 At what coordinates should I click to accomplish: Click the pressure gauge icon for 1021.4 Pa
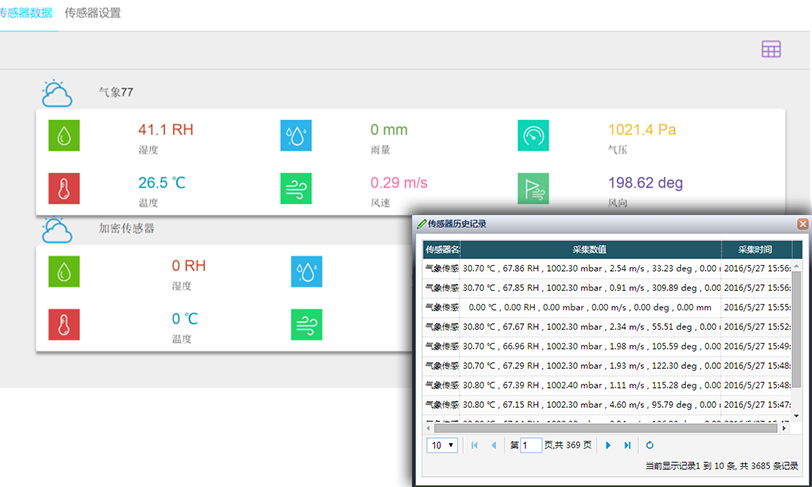click(x=533, y=135)
